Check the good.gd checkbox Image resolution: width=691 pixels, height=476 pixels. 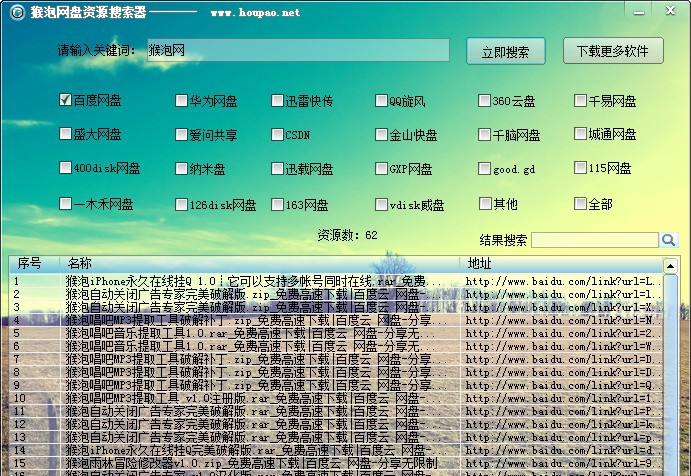[484, 168]
